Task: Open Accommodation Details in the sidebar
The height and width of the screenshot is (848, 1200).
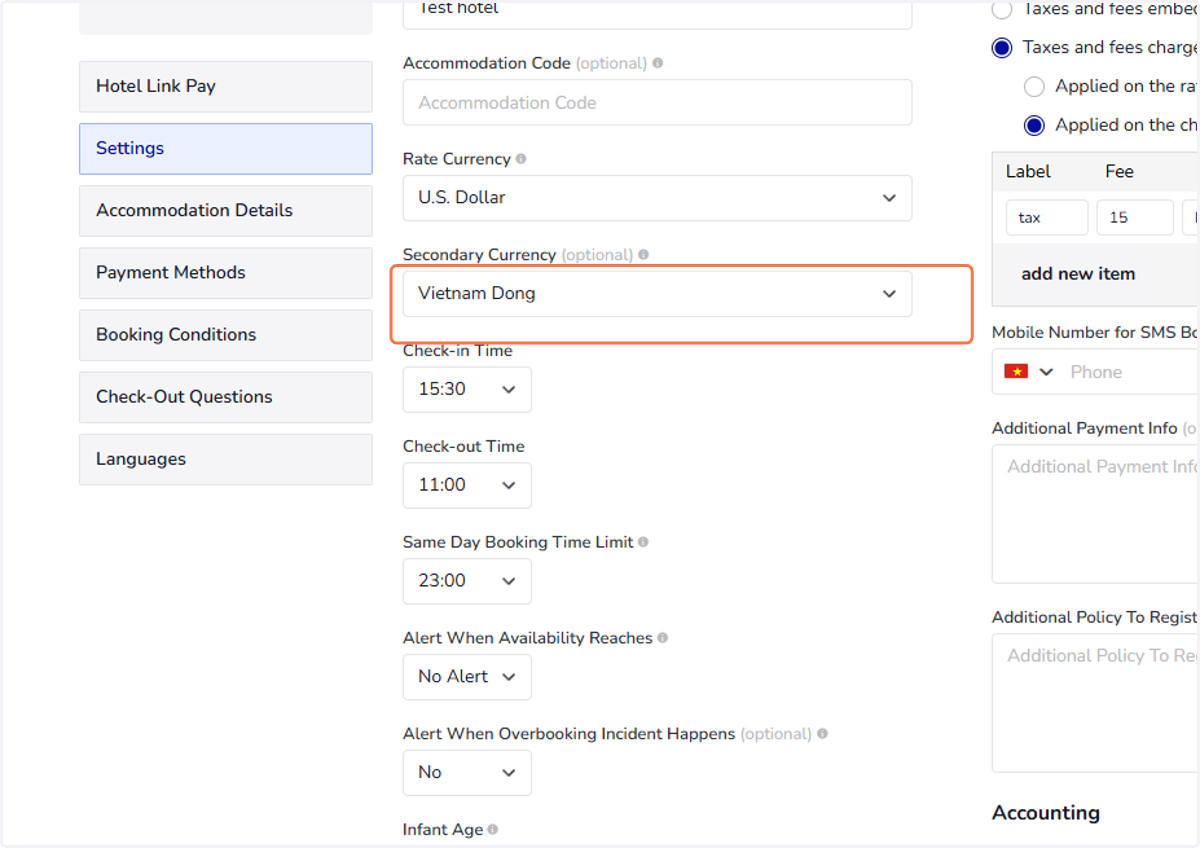Action: point(226,211)
